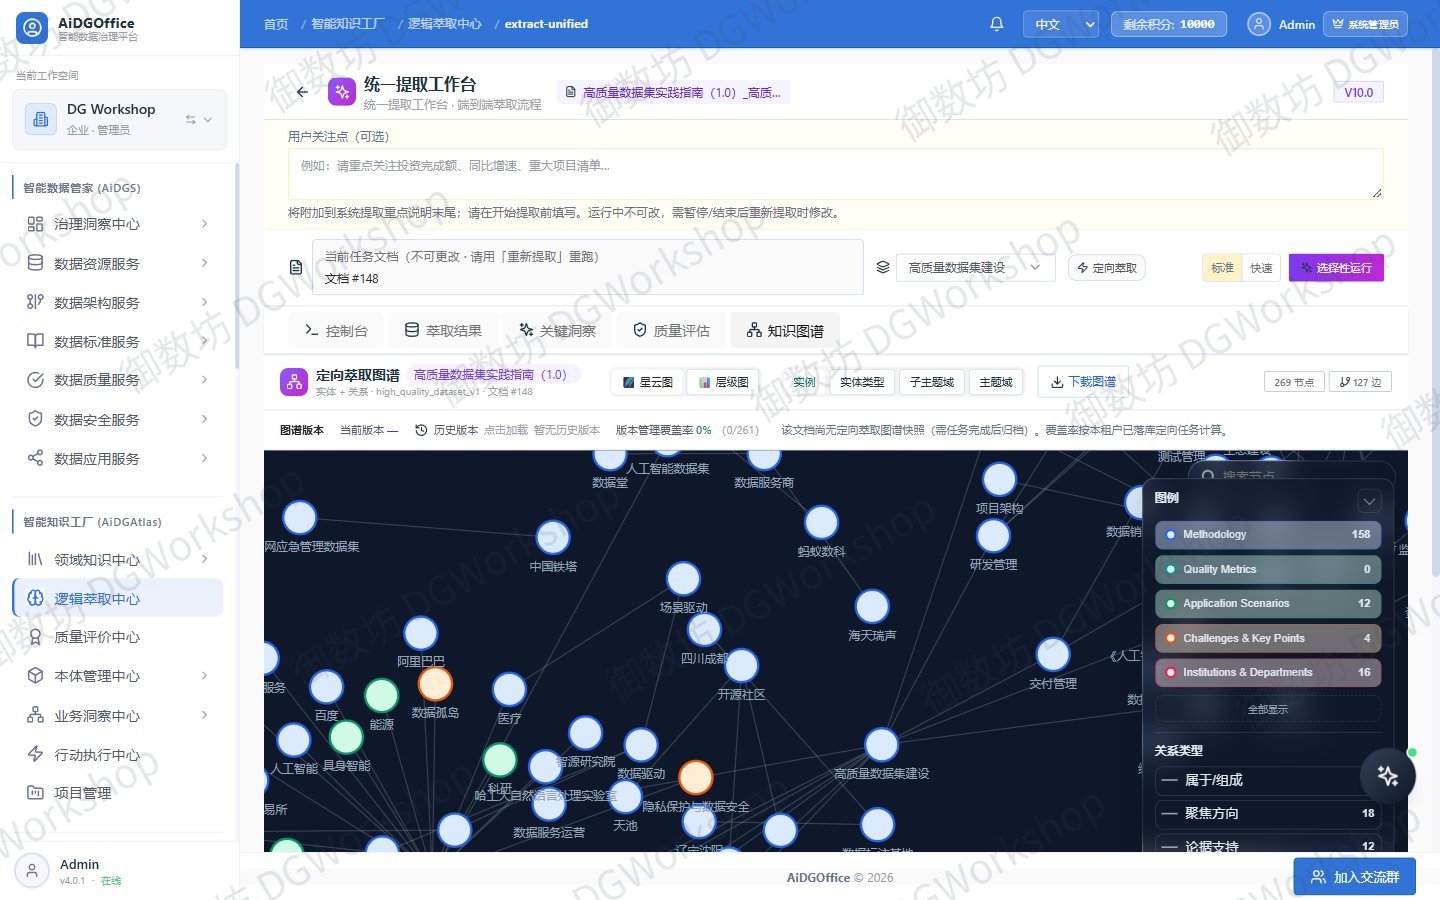Screen dimensions: 1440x900
Task: Click the 下载图谱 button
Action: [x=1083, y=382]
